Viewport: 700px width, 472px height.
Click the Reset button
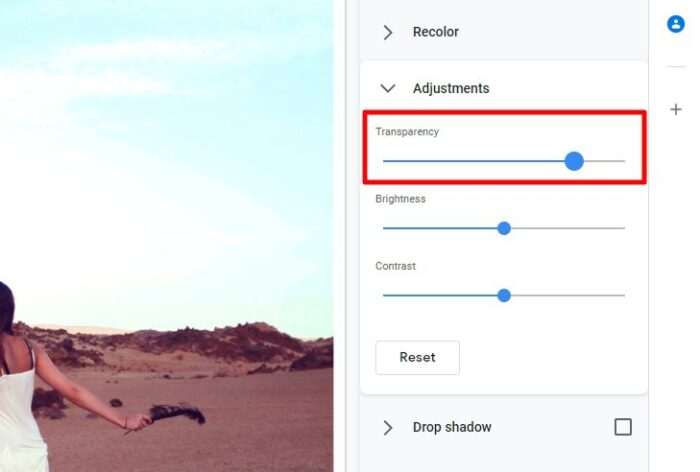pos(417,357)
